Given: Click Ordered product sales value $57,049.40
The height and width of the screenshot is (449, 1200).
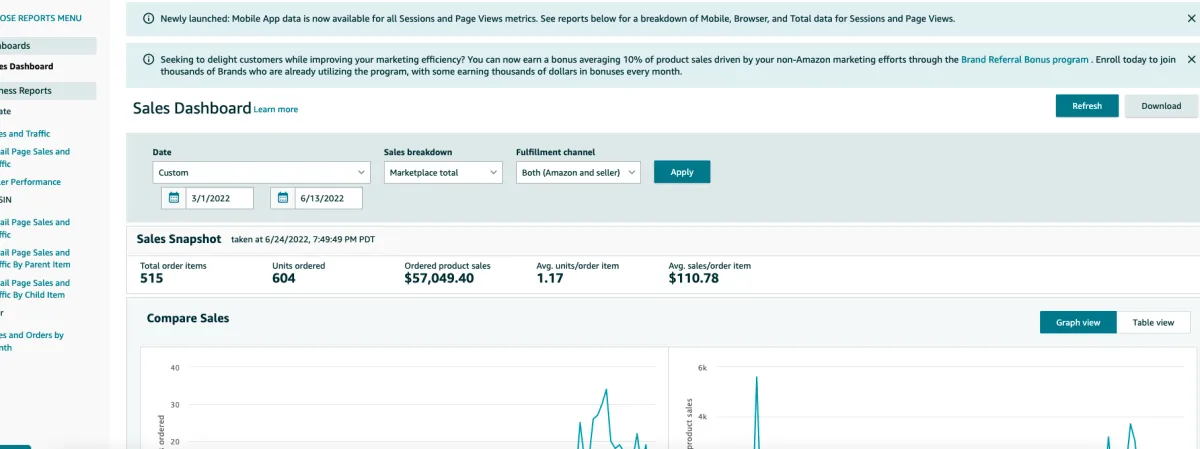Looking at the screenshot, I should (x=439, y=278).
